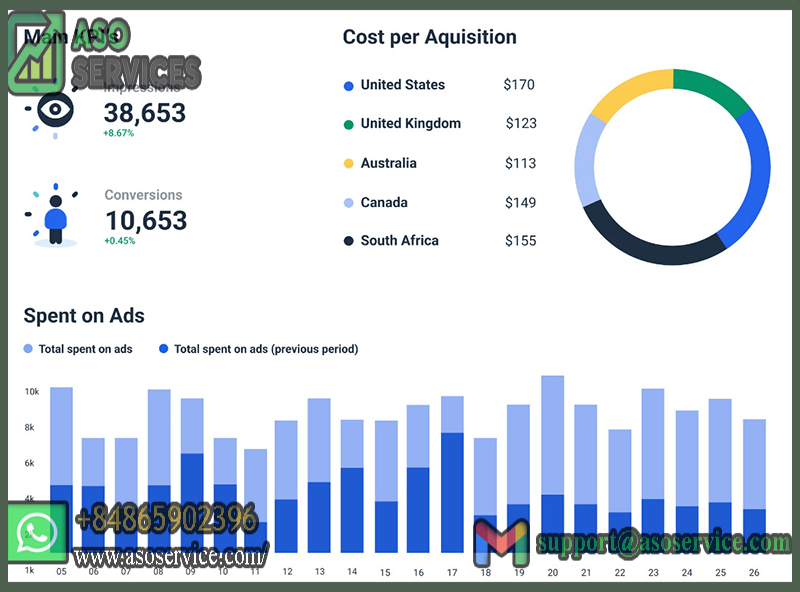The height and width of the screenshot is (592, 800).
Task: Click the Spent on Ads heading
Action: 84,316
